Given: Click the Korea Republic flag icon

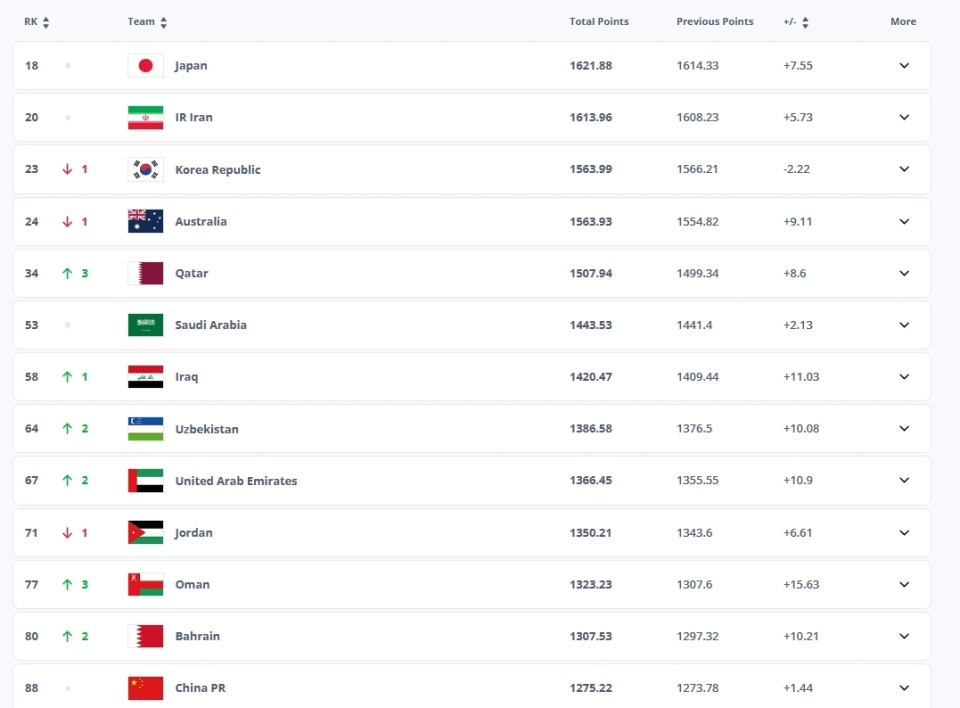Looking at the screenshot, I should point(145,170).
